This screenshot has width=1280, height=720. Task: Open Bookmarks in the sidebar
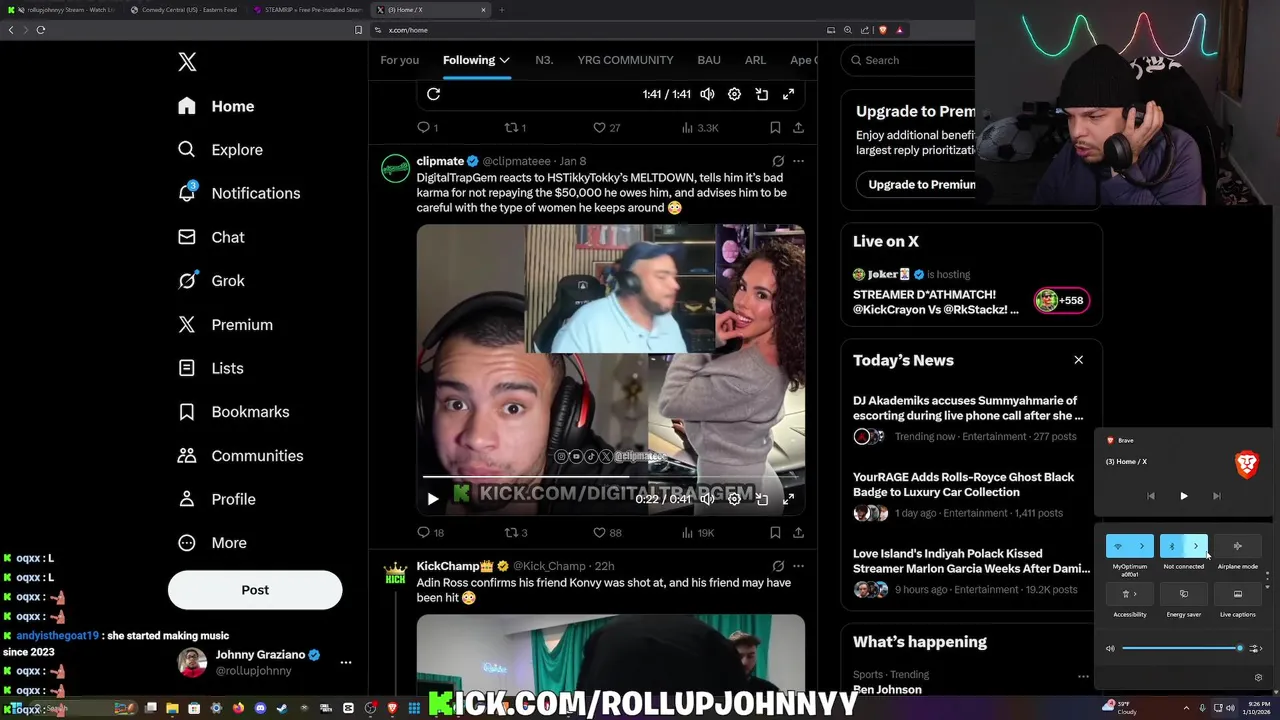(234, 412)
